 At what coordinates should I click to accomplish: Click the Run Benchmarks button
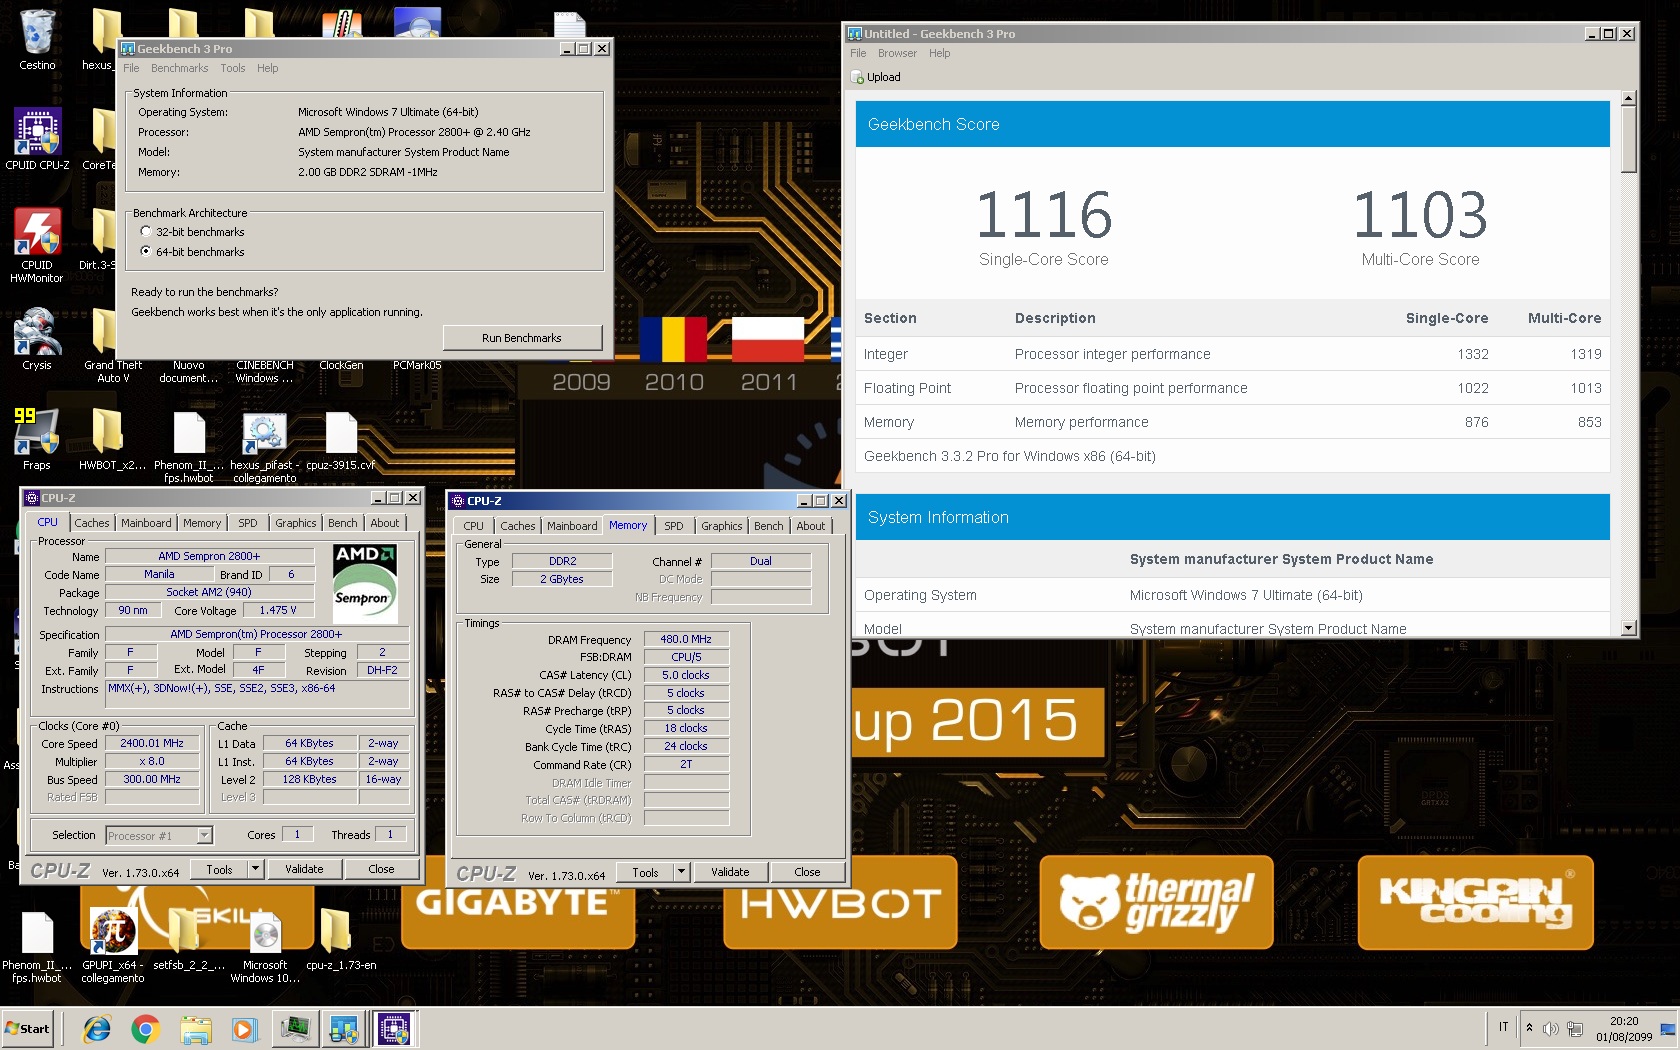point(522,338)
